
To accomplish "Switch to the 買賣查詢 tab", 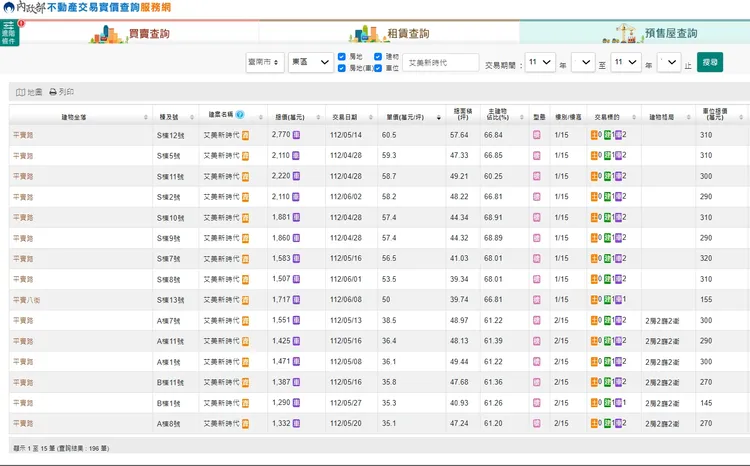I will [x=130, y=33].
